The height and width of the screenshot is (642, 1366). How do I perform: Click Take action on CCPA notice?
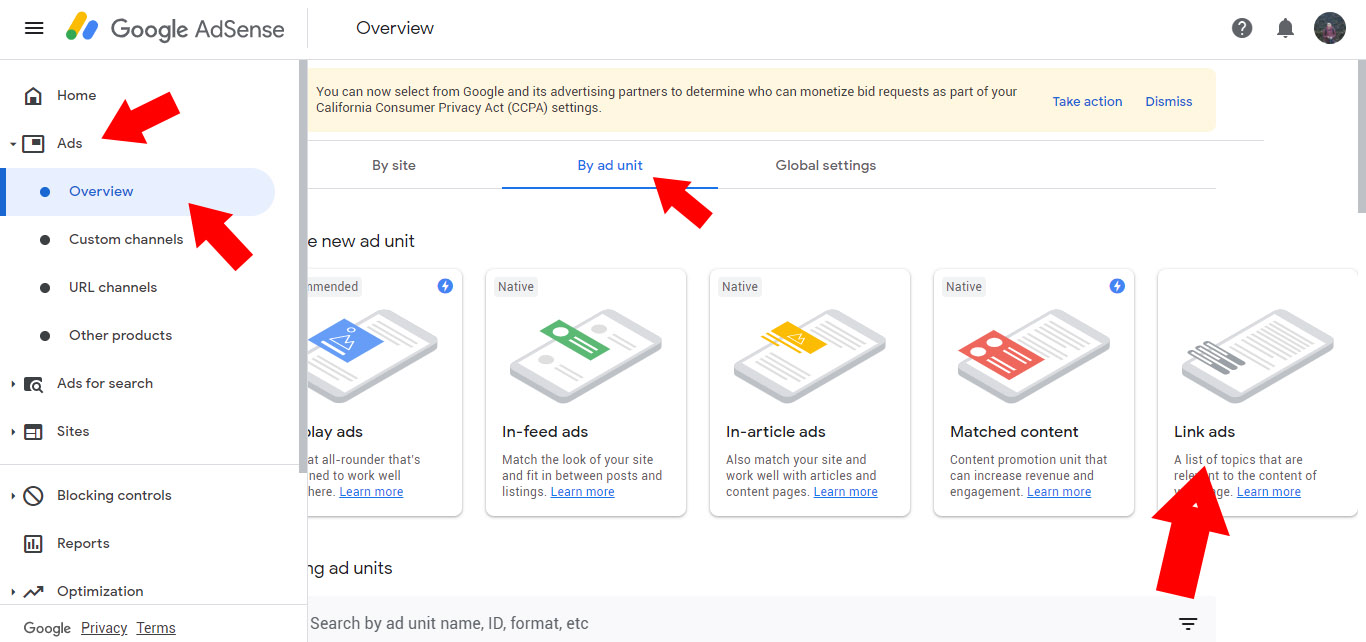1087,101
